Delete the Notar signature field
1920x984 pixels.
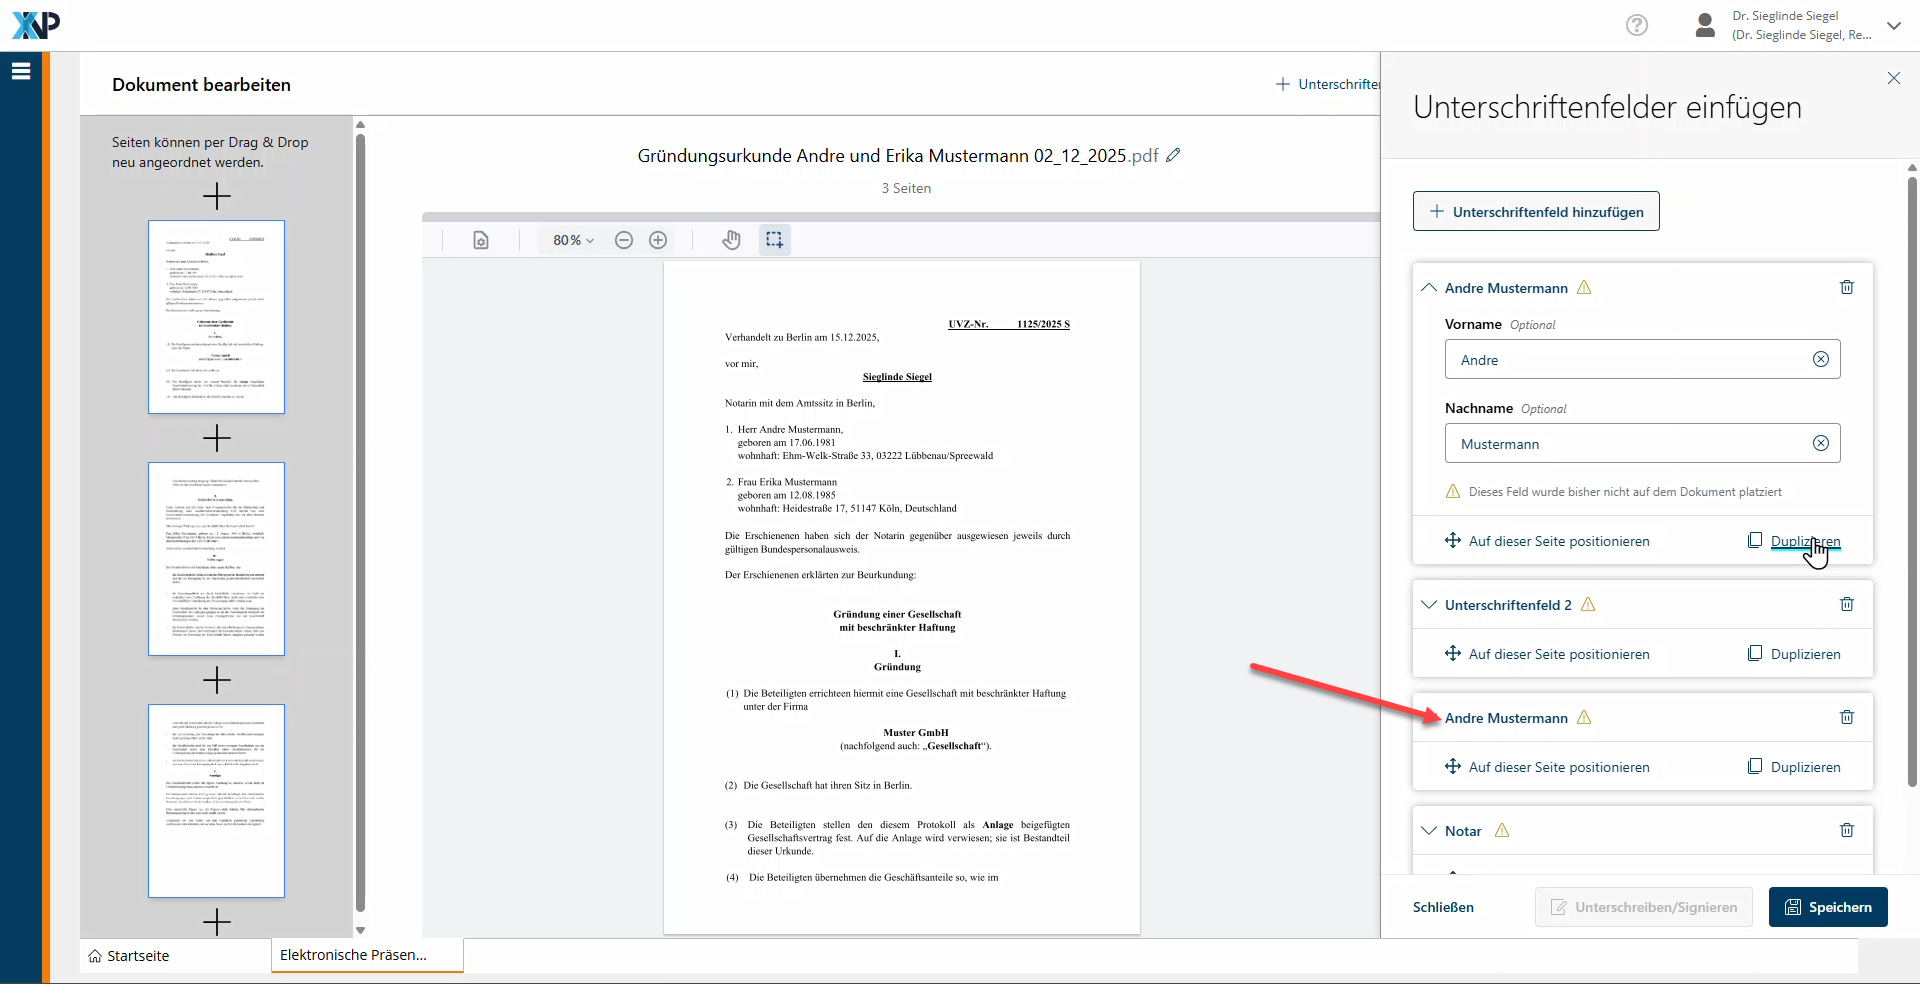1847,830
